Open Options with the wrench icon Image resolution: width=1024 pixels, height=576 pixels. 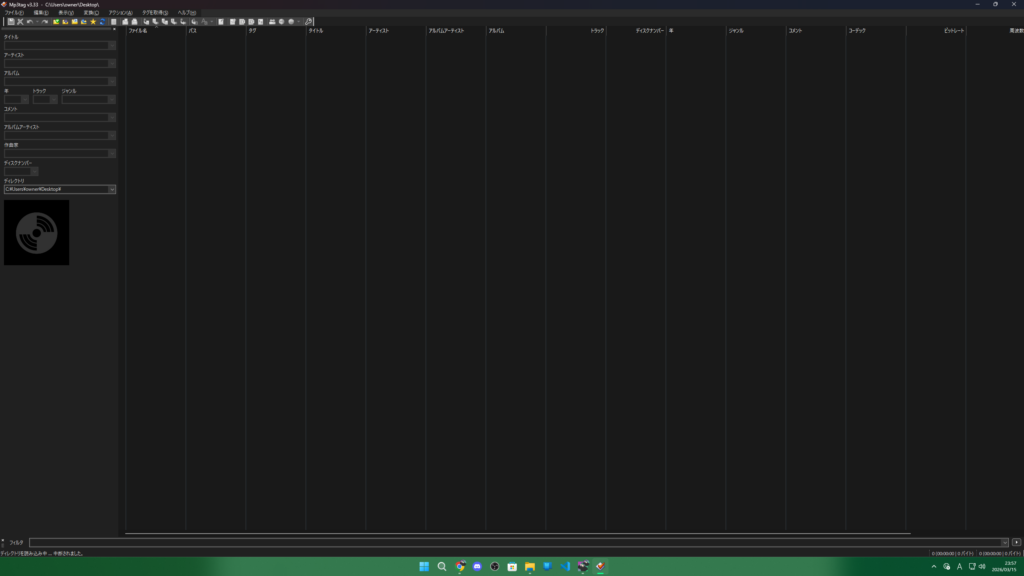click(309, 21)
